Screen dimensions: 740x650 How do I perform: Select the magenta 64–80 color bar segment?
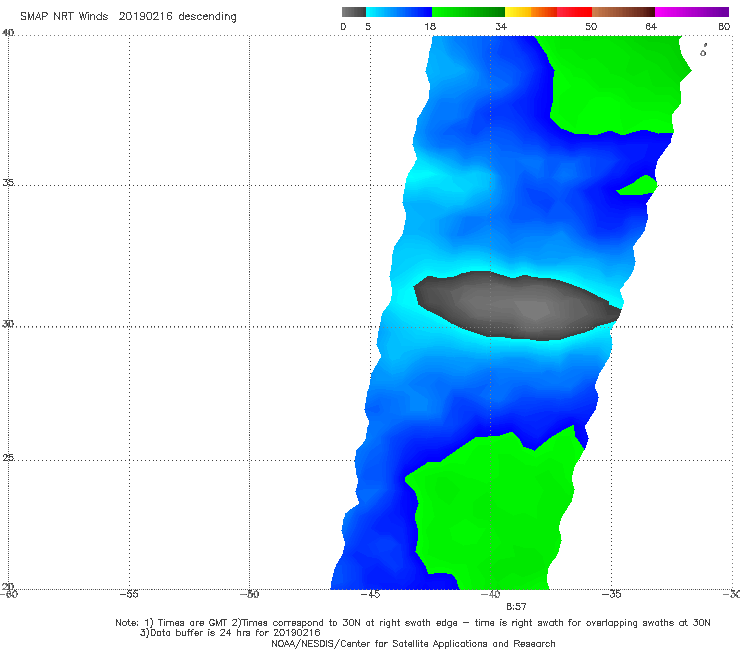pos(692,12)
